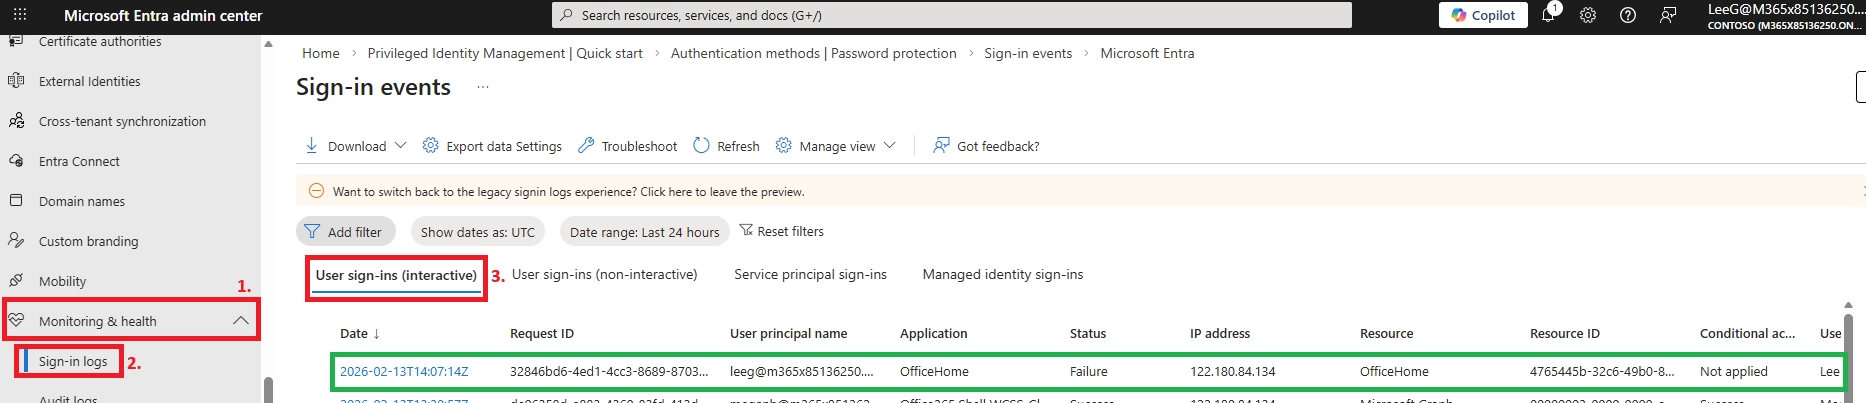This screenshot has width=1866, height=403.
Task: Click the External Identities sidebar icon
Action: pyautogui.click(x=16, y=81)
